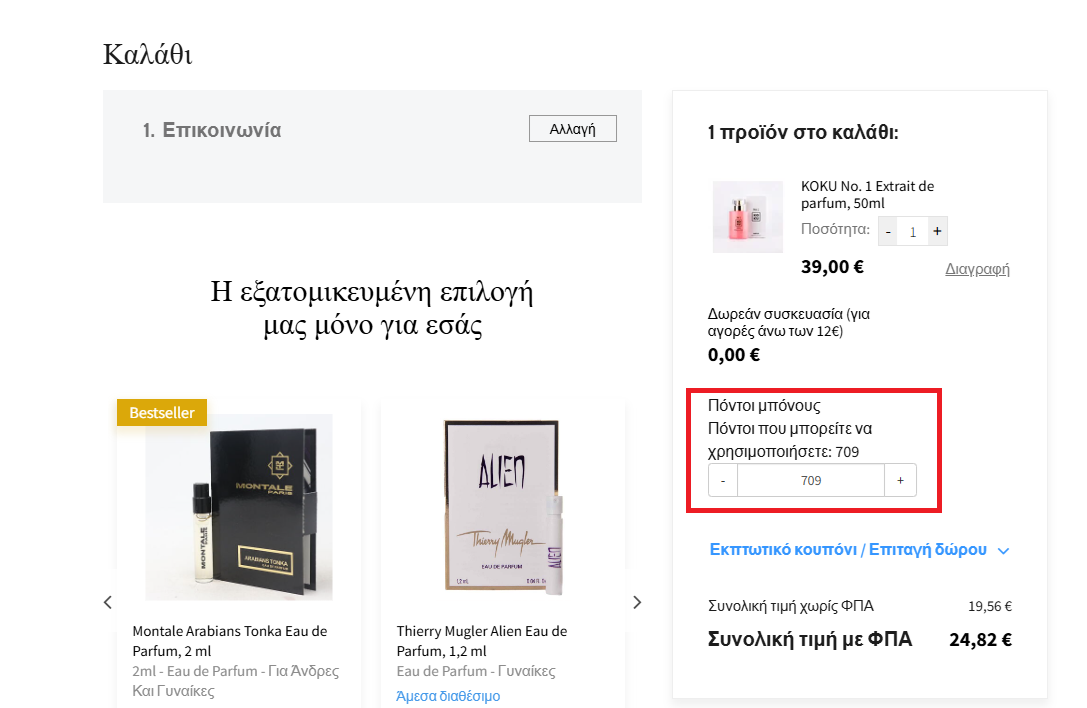Click the bonus points 709 input field

(811, 481)
